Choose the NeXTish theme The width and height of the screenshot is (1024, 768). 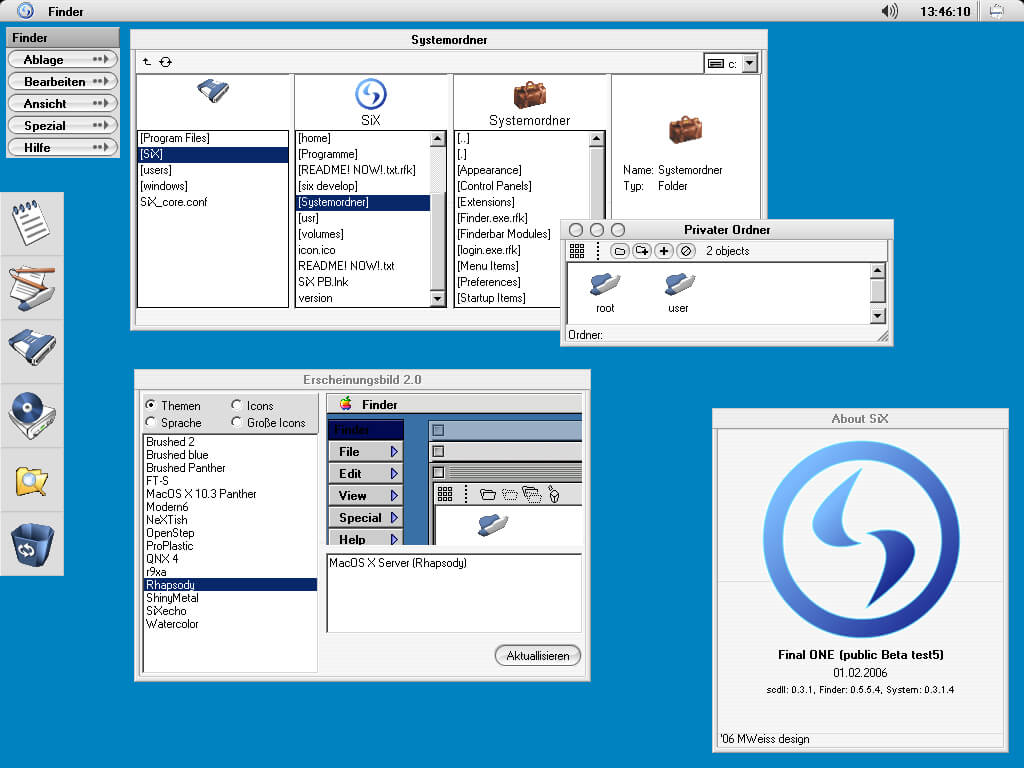point(230,520)
